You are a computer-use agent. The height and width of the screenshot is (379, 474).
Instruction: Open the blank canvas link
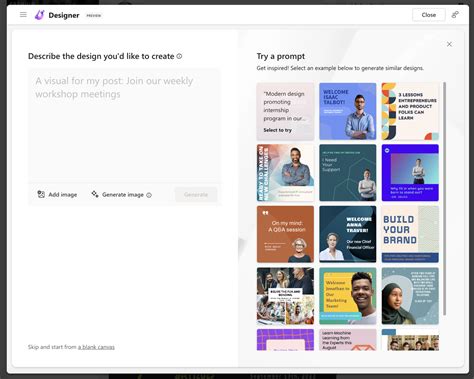pos(96,347)
